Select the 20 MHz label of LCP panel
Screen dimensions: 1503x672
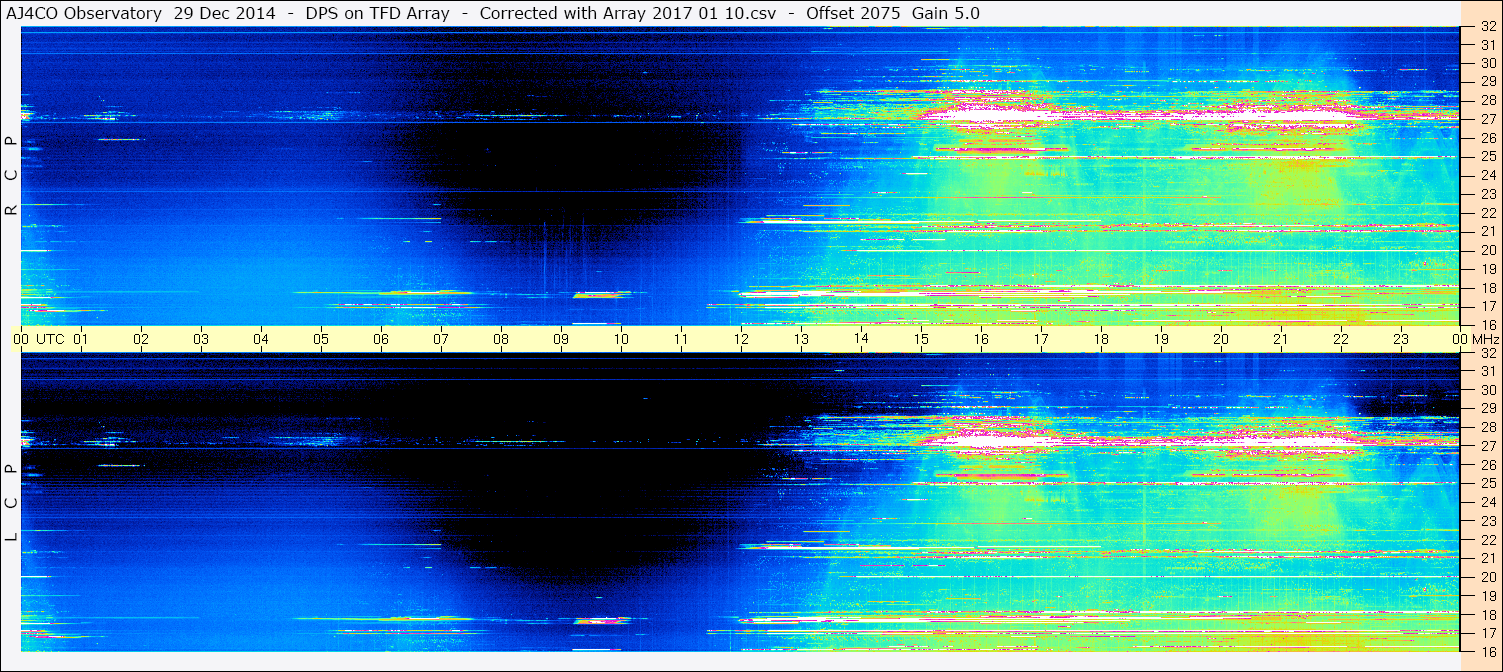point(1487,577)
